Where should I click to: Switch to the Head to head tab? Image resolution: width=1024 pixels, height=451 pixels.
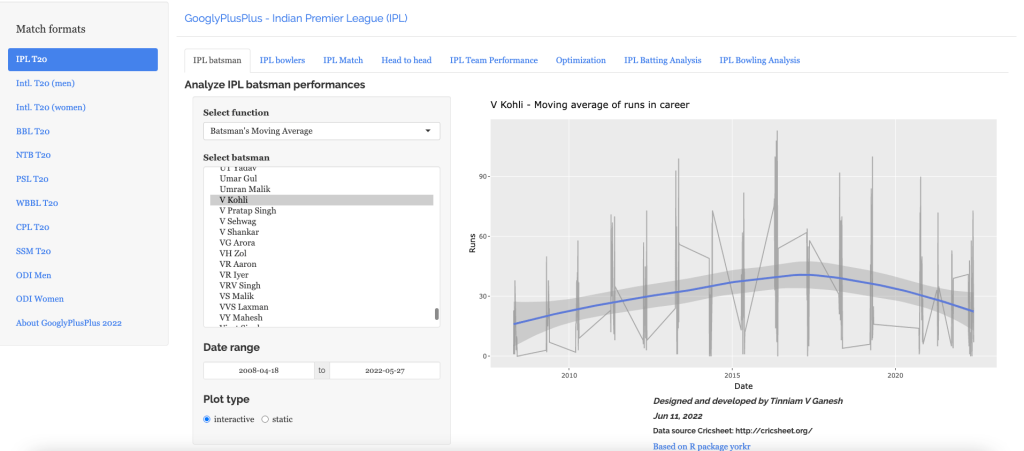[x=406, y=60]
